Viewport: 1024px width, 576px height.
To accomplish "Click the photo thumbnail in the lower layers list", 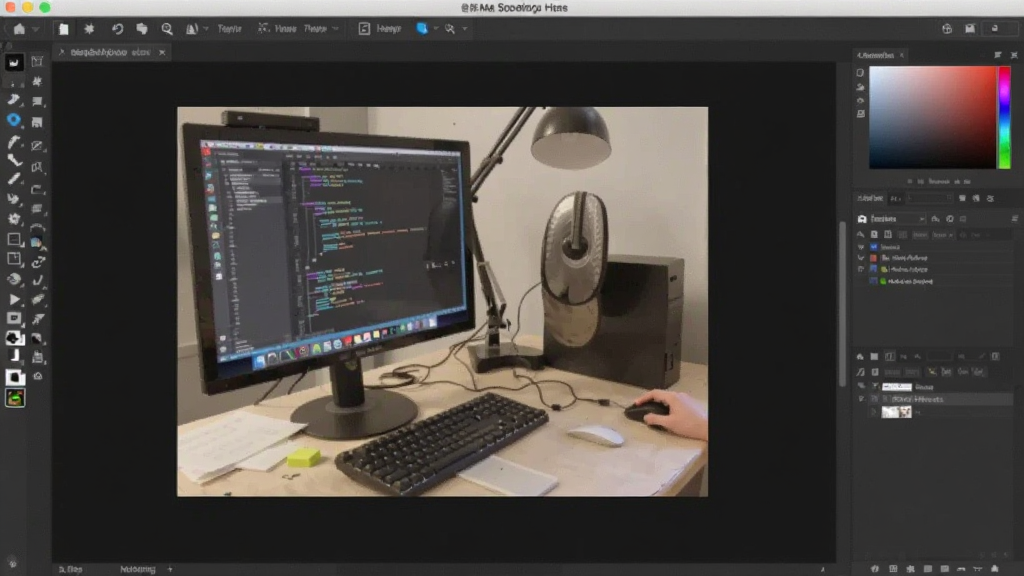I will pos(896,412).
